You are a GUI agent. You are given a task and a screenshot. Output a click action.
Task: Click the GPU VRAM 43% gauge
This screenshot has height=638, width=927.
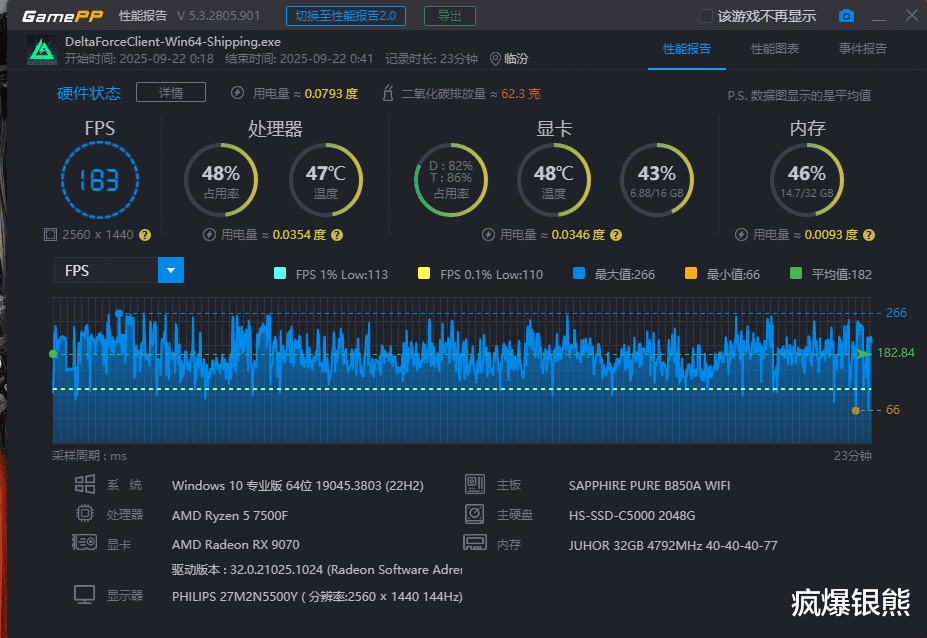pyautogui.click(x=657, y=180)
